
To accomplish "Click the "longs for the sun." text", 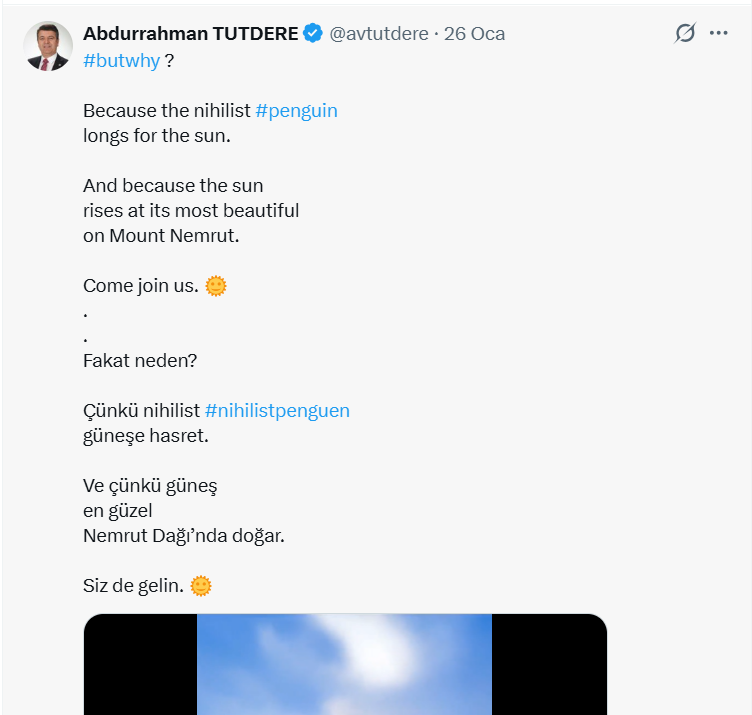I will click(156, 135).
